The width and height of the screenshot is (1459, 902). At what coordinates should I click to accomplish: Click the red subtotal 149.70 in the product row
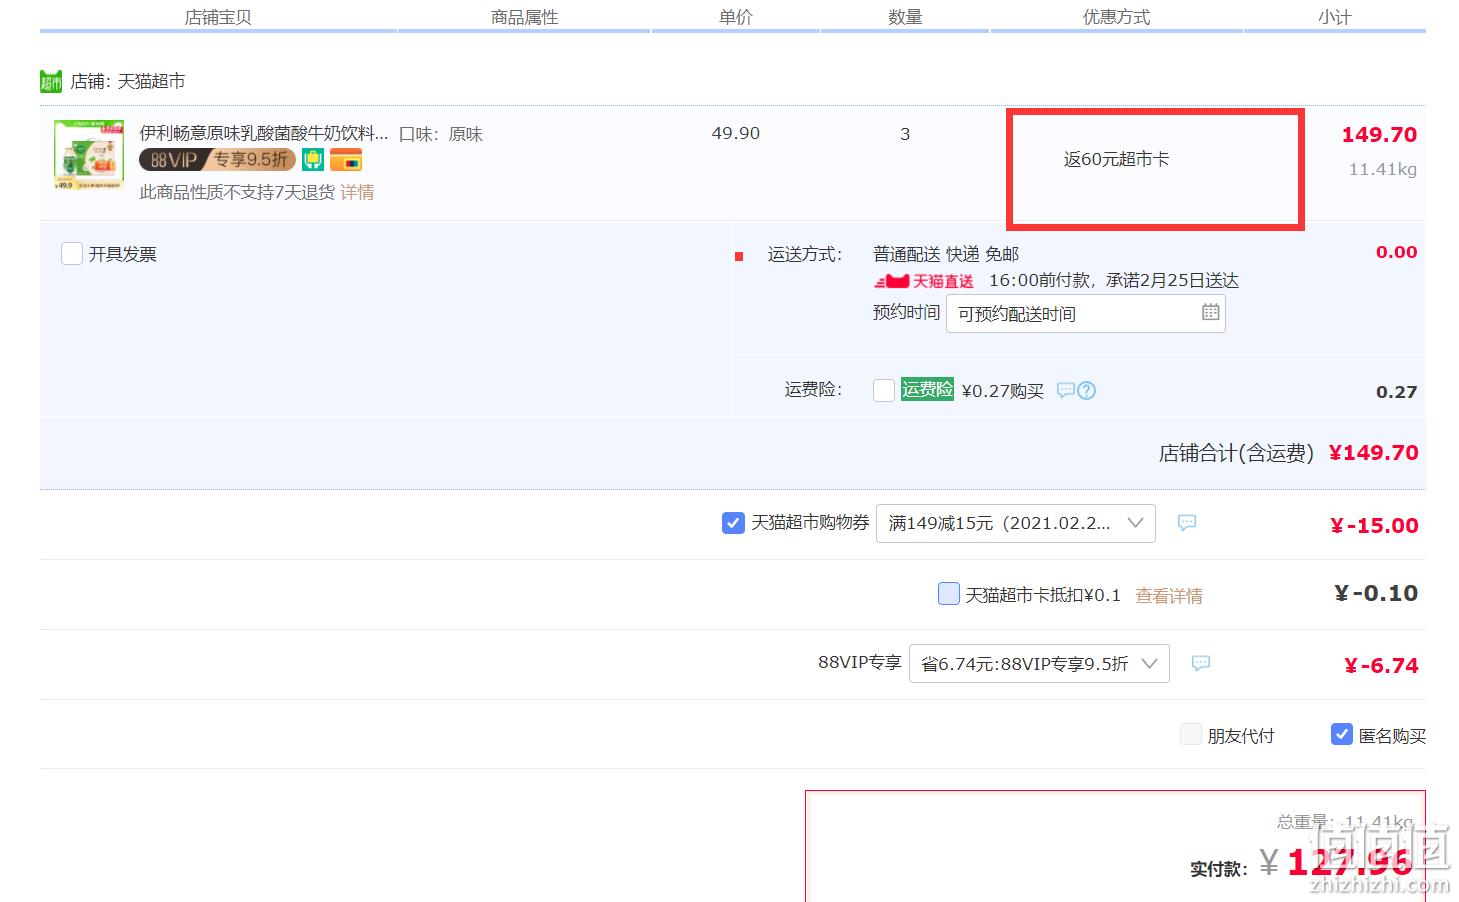pyautogui.click(x=1379, y=134)
